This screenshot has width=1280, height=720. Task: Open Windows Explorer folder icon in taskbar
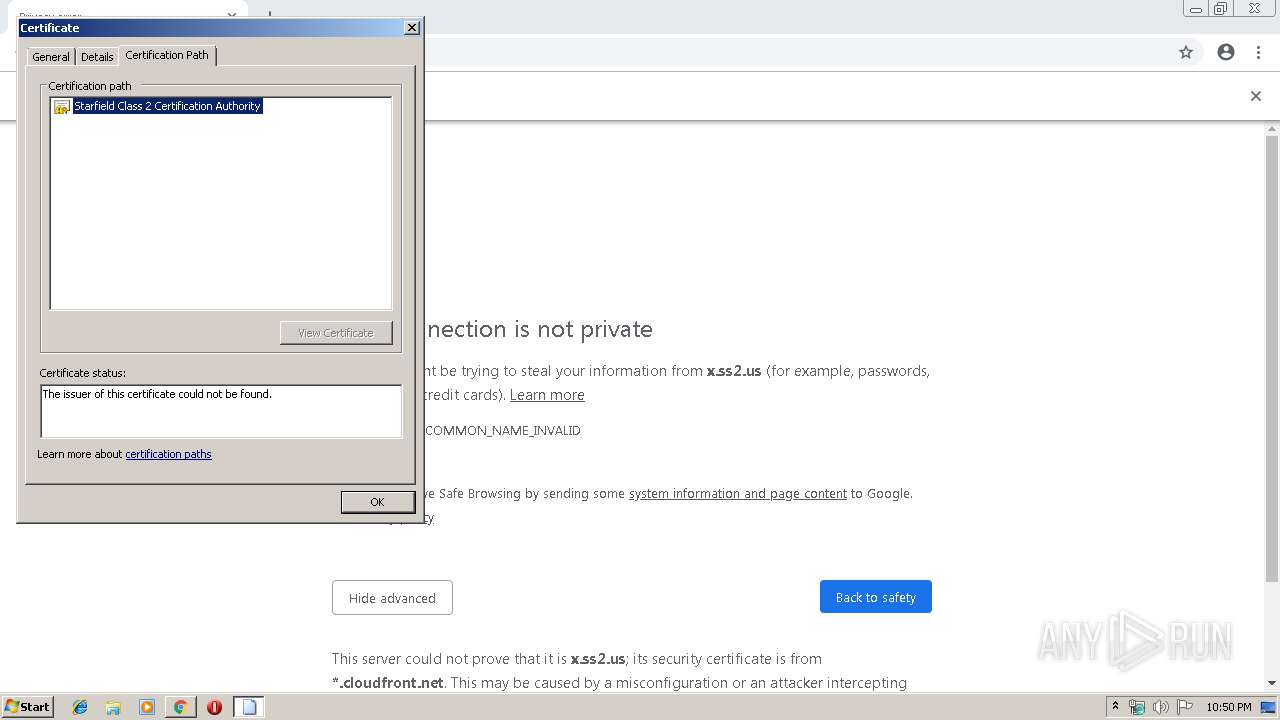[x=113, y=707]
